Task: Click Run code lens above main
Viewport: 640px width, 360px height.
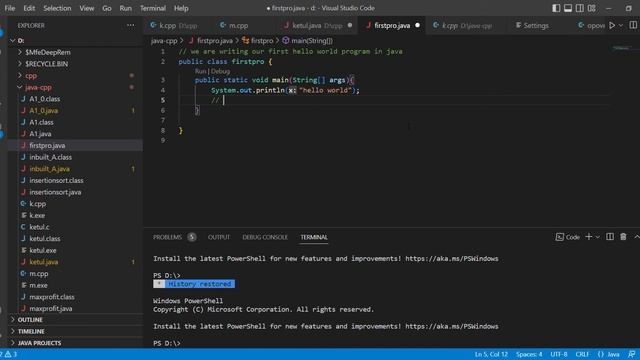Action: (x=200, y=71)
